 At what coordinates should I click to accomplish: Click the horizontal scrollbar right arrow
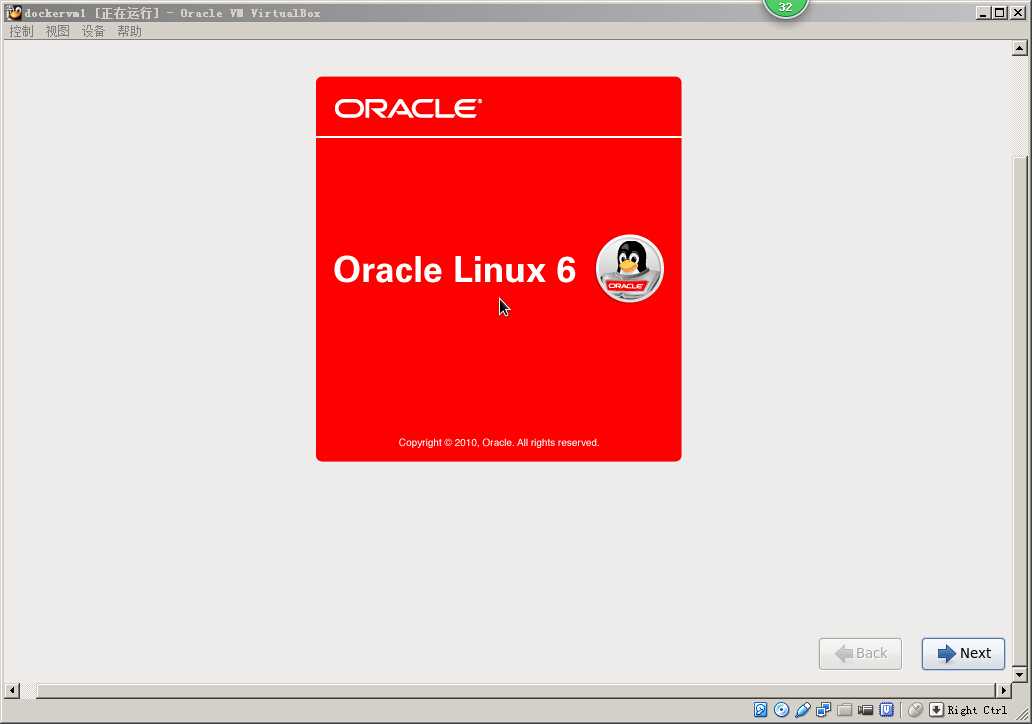point(1004,690)
